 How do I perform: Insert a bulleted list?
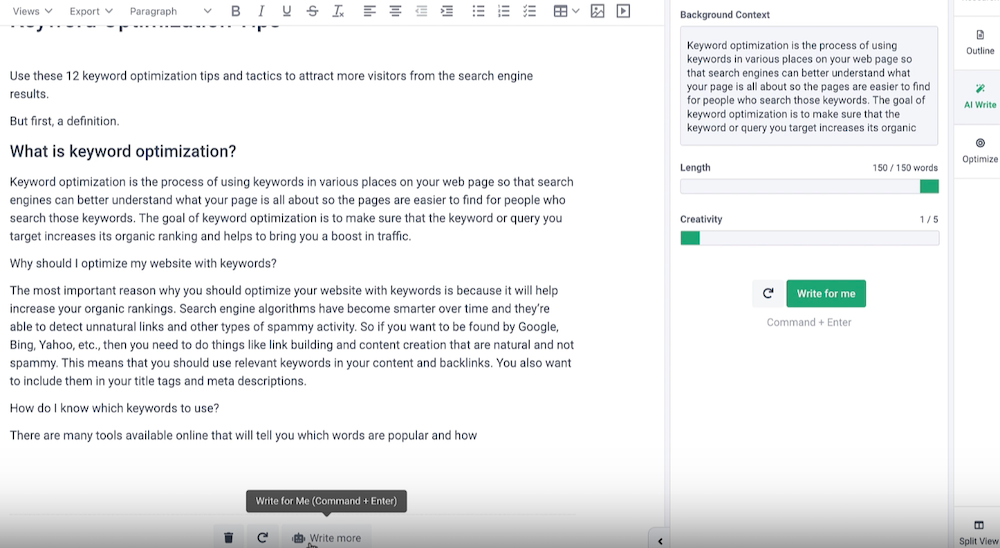(478, 11)
